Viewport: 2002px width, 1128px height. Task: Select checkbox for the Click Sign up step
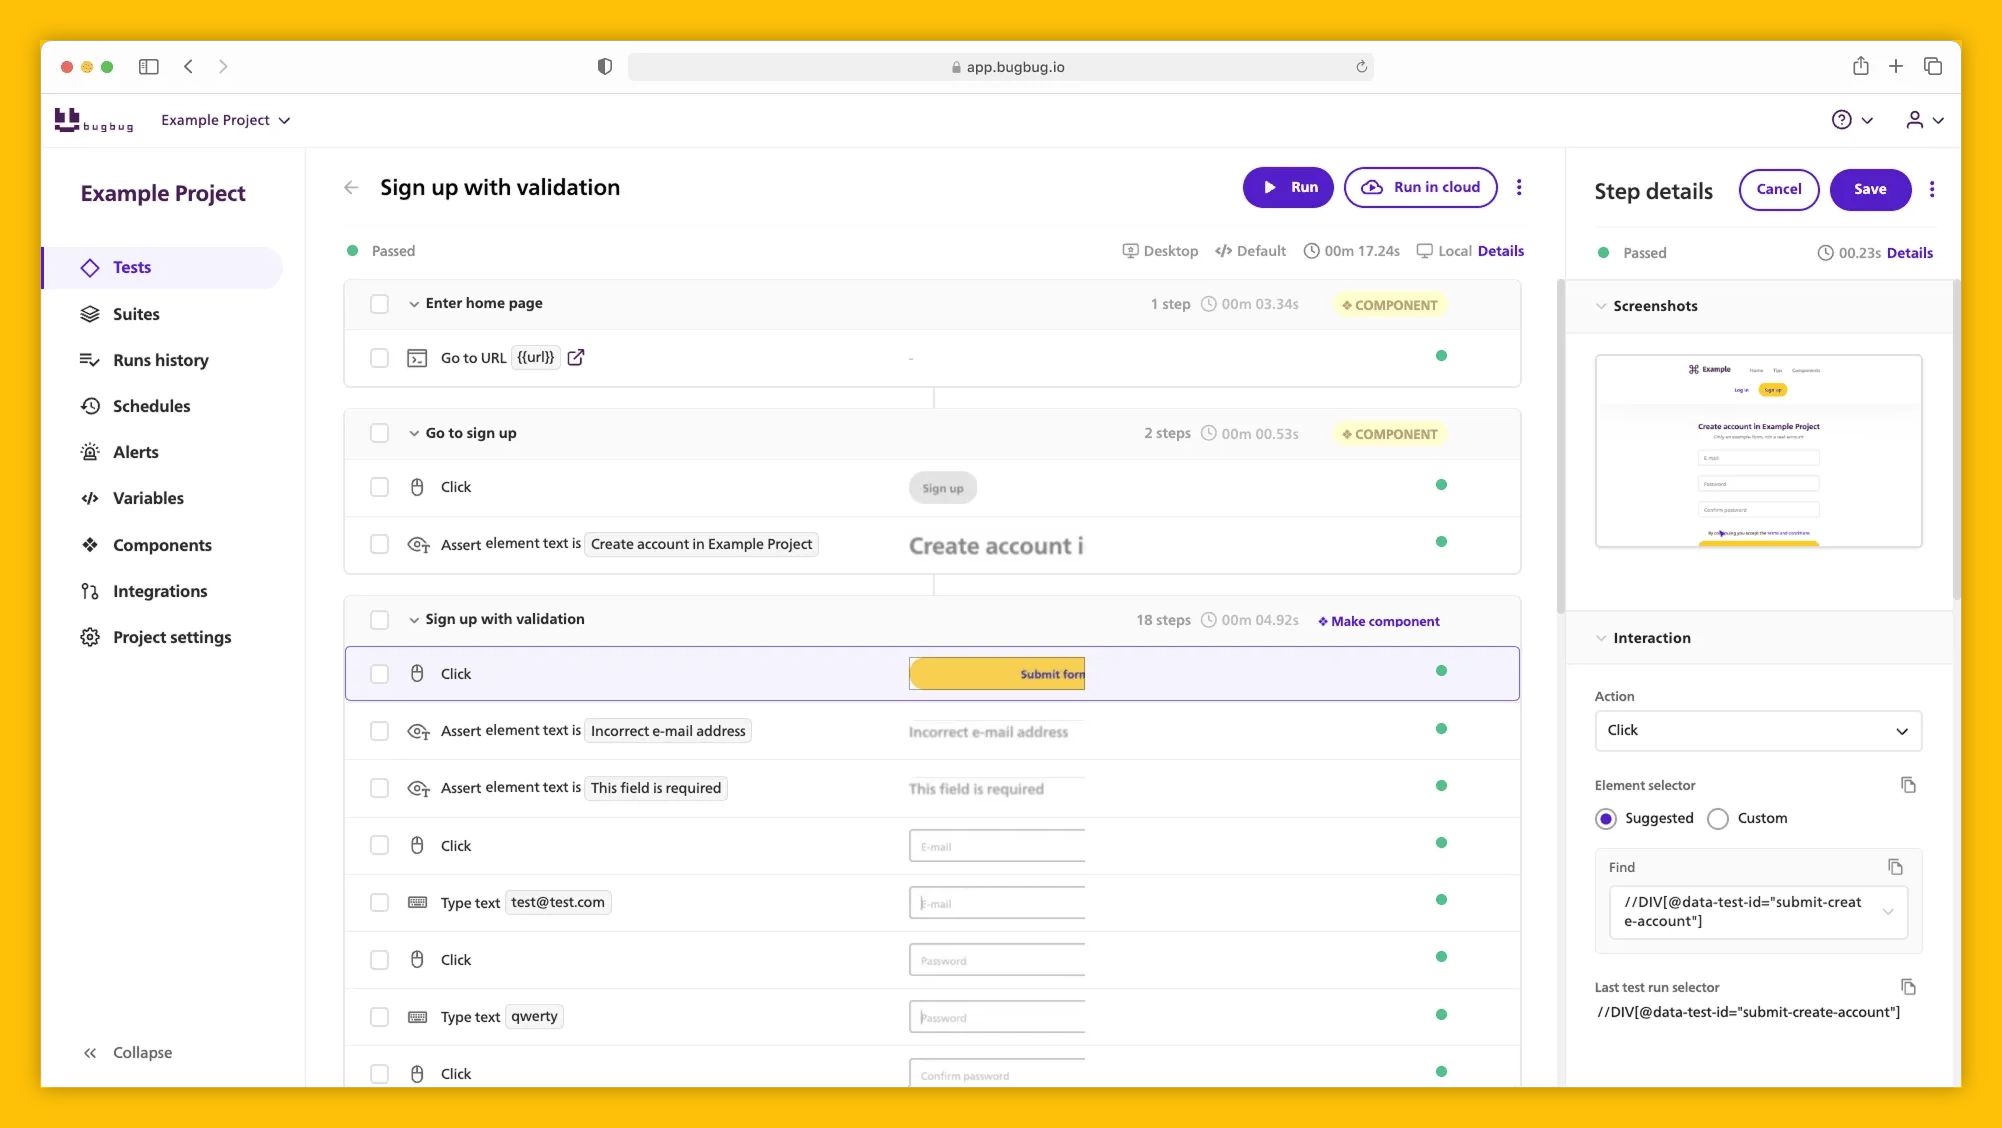pyautogui.click(x=380, y=487)
